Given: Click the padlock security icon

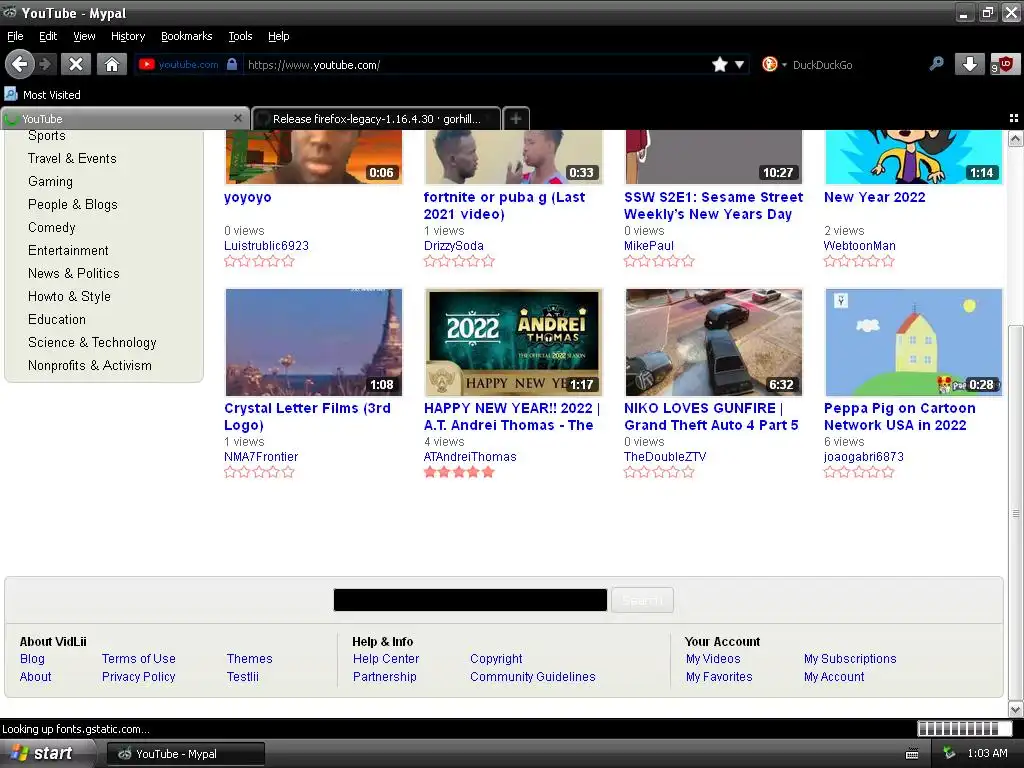Looking at the screenshot, I should 232,64.
